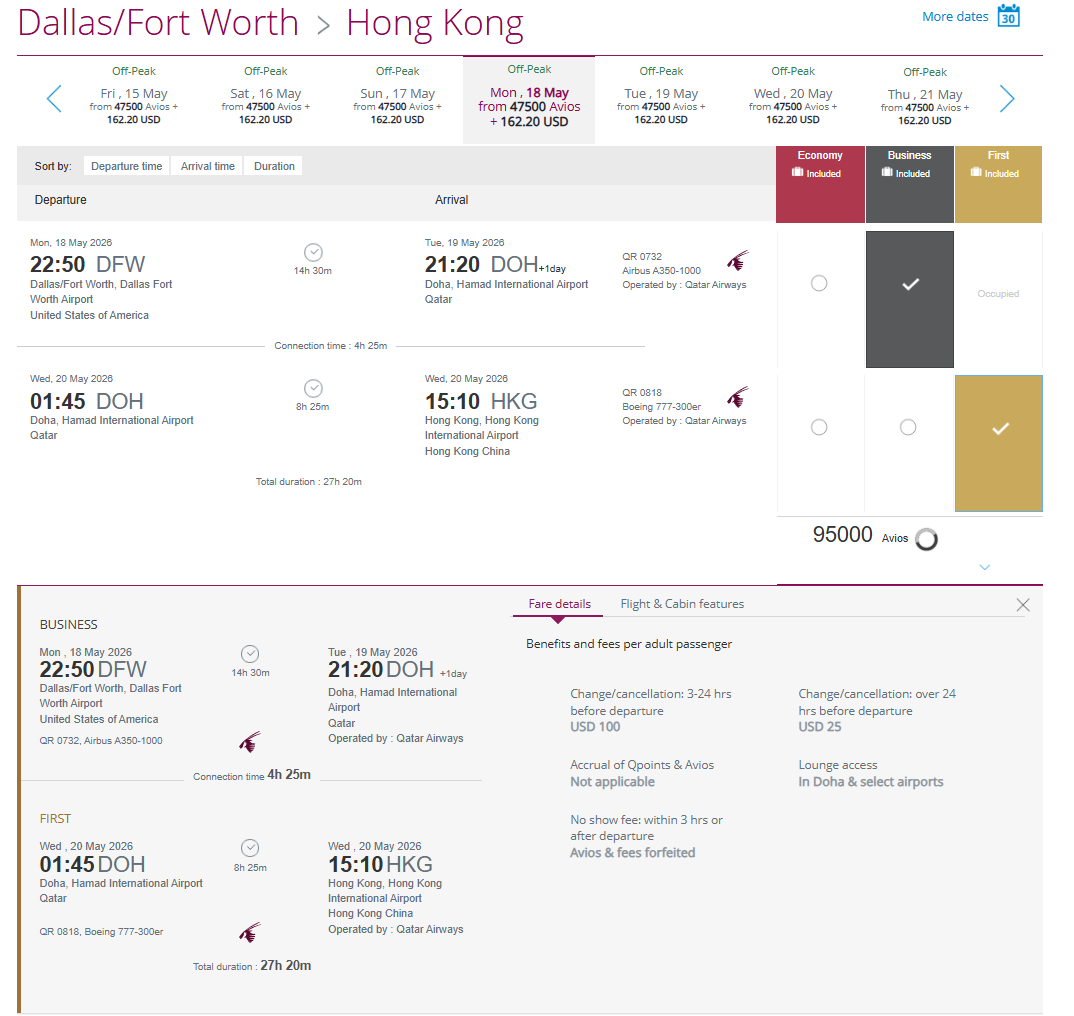The width and height of the screenshot is (1074, 1016).
Task: Click the Qatar logo in Business detail segment
Action: click(250, 742)
